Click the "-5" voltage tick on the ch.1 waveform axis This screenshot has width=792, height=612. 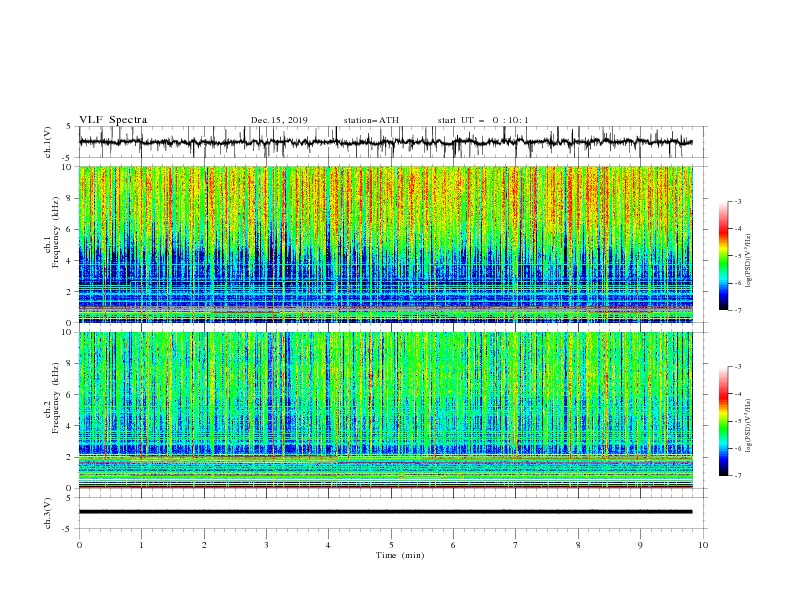pos(68,158)
